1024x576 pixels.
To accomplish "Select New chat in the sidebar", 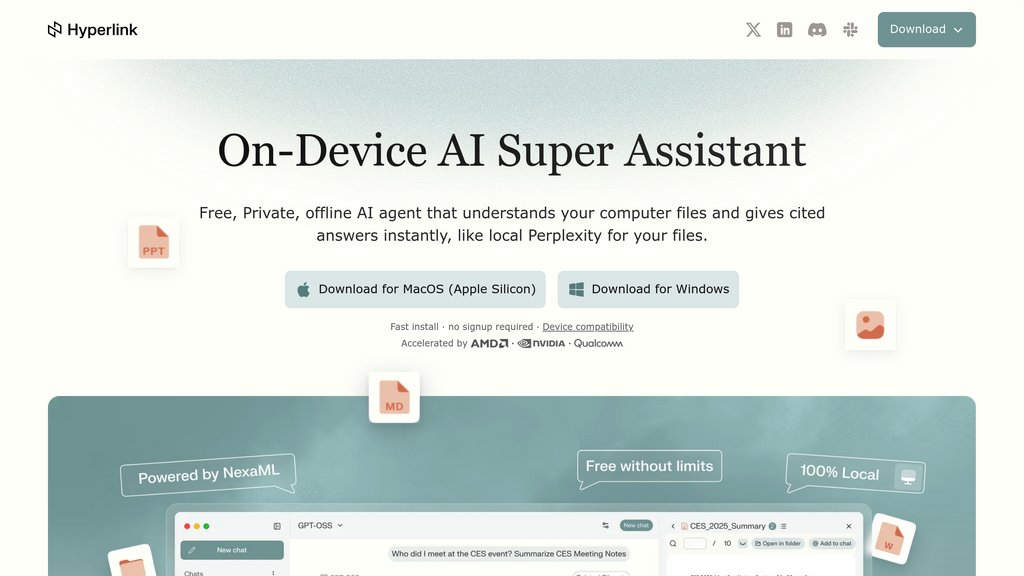I will pyautogui.click(x=232, y=550).
